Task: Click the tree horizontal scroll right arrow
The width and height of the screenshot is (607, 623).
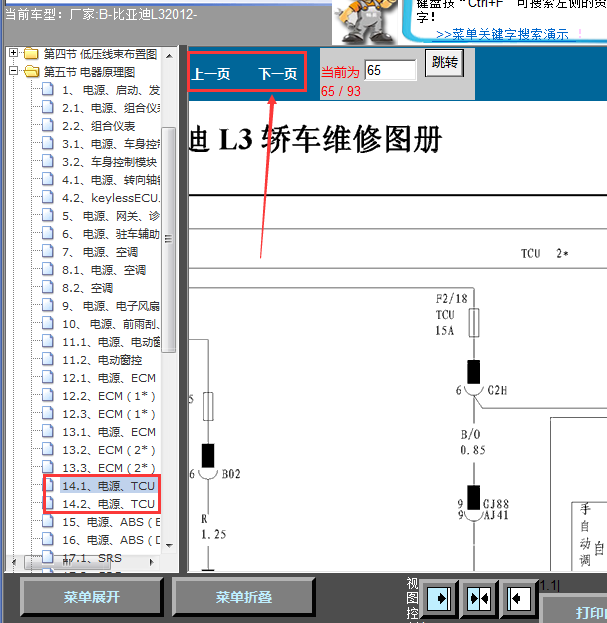Action: (151, 562)
